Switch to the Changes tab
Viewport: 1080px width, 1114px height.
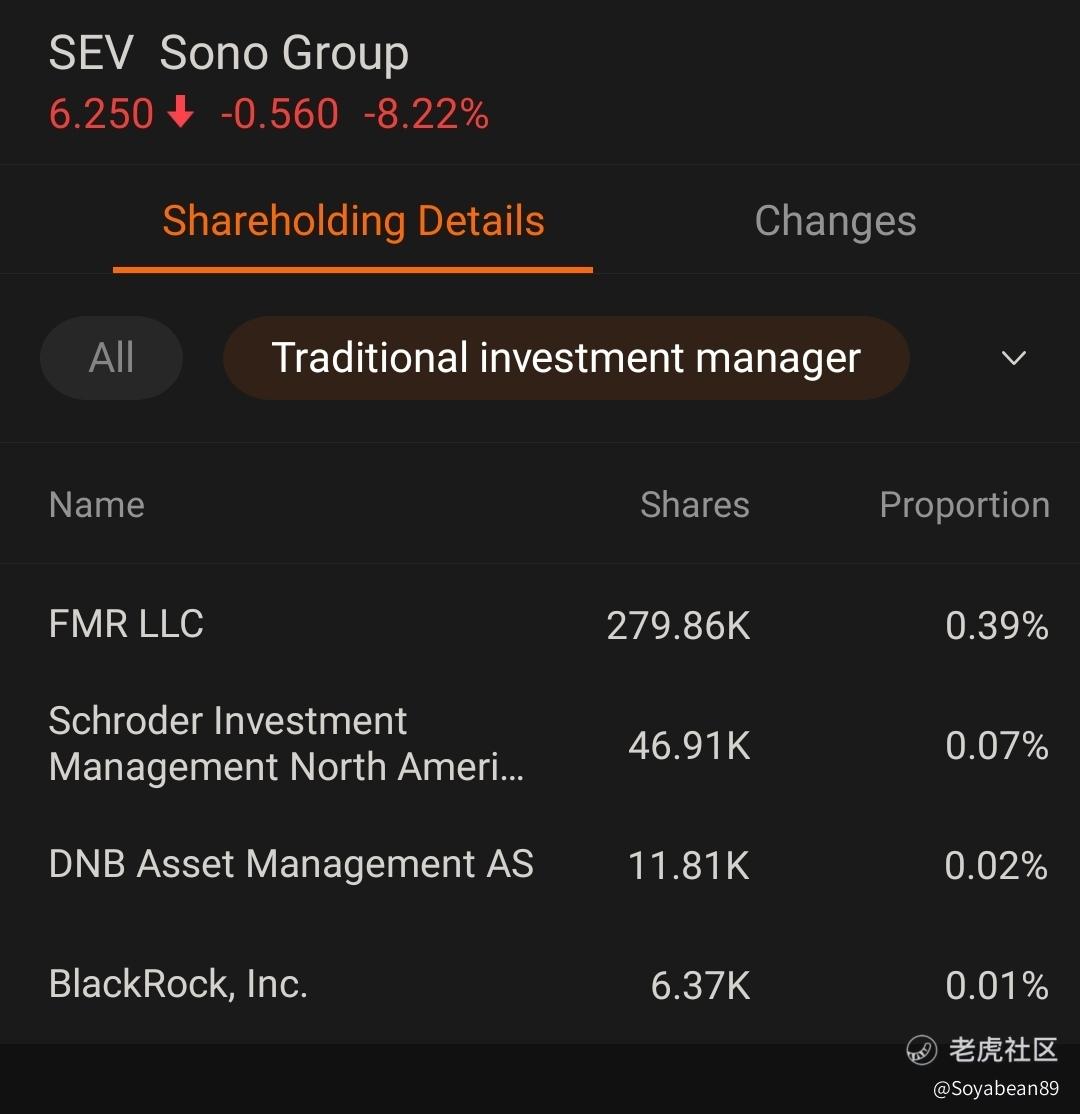(x=836, y=220)
